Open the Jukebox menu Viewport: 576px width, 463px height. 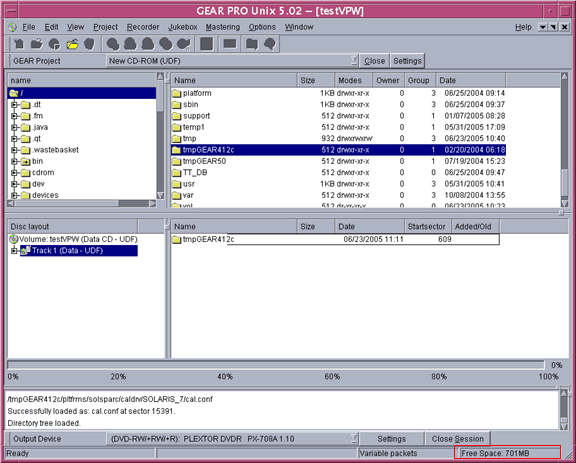pos(183,27)
